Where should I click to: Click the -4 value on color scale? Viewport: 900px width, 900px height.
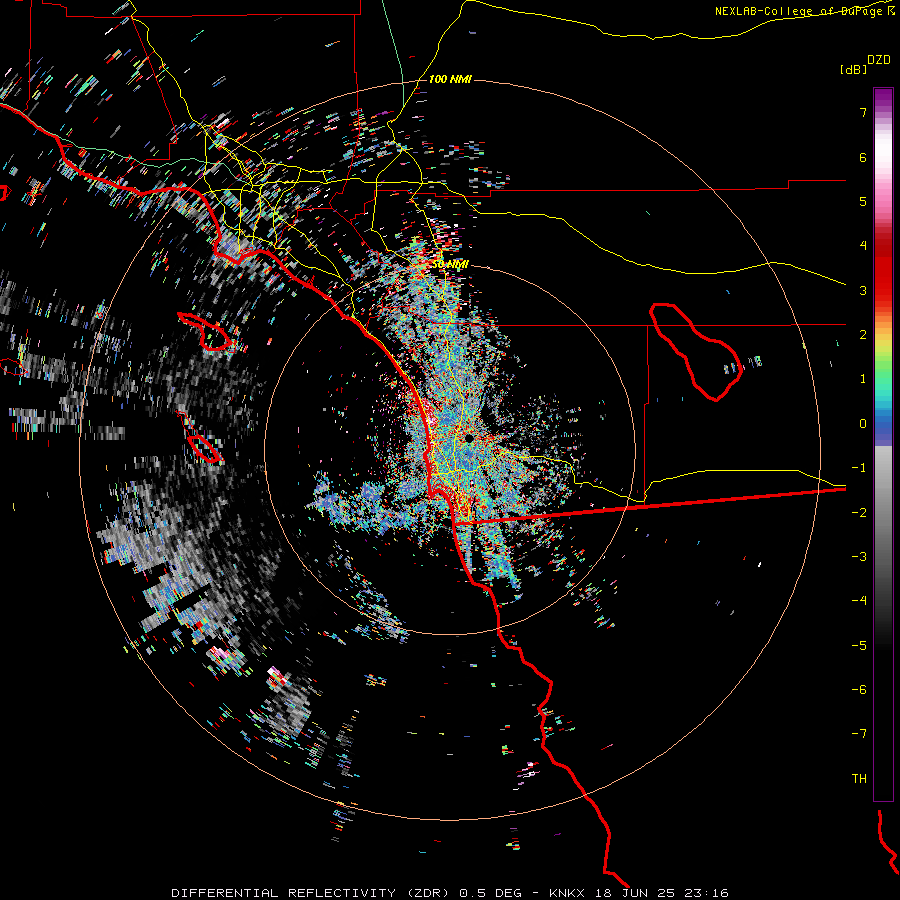[x=859, y=601]
